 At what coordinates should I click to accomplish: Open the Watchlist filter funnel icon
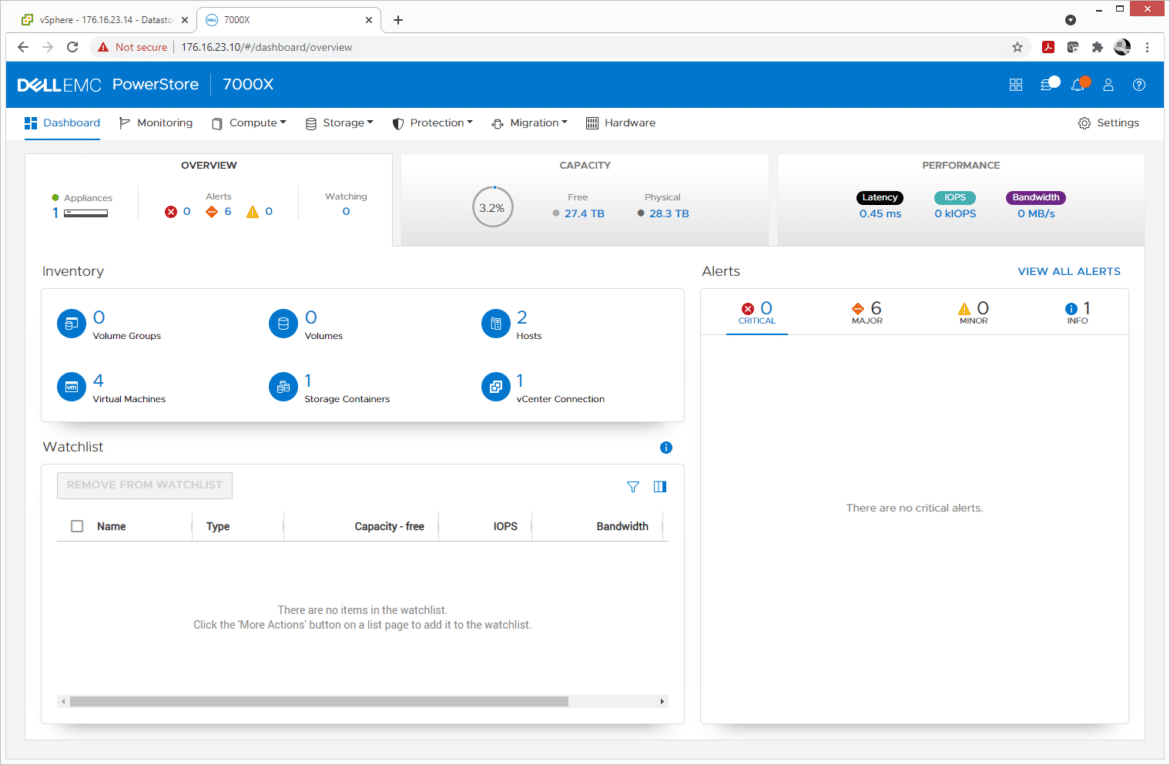pos(633,487)
